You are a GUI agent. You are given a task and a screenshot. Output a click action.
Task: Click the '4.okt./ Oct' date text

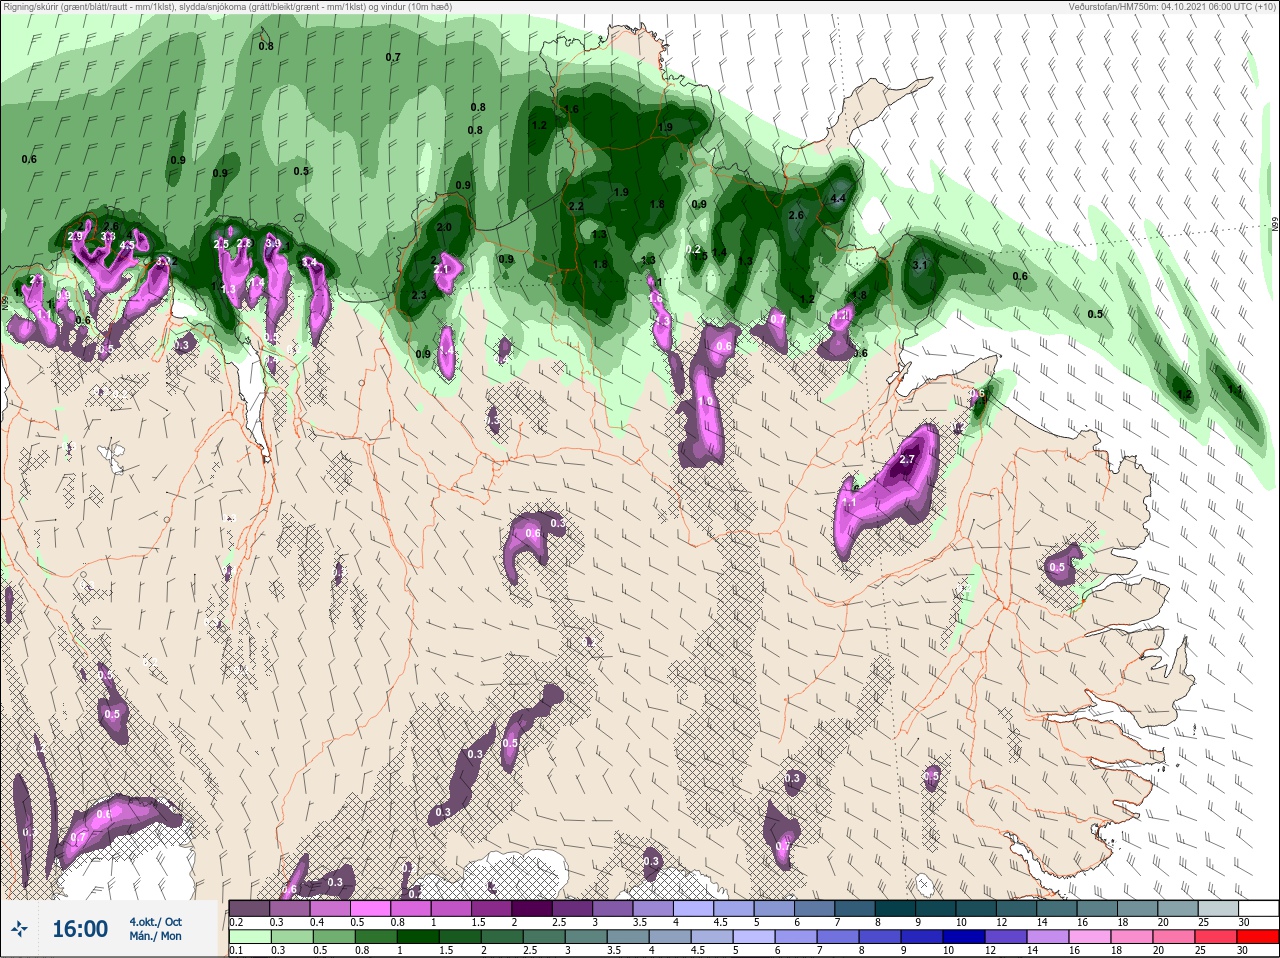155,922
